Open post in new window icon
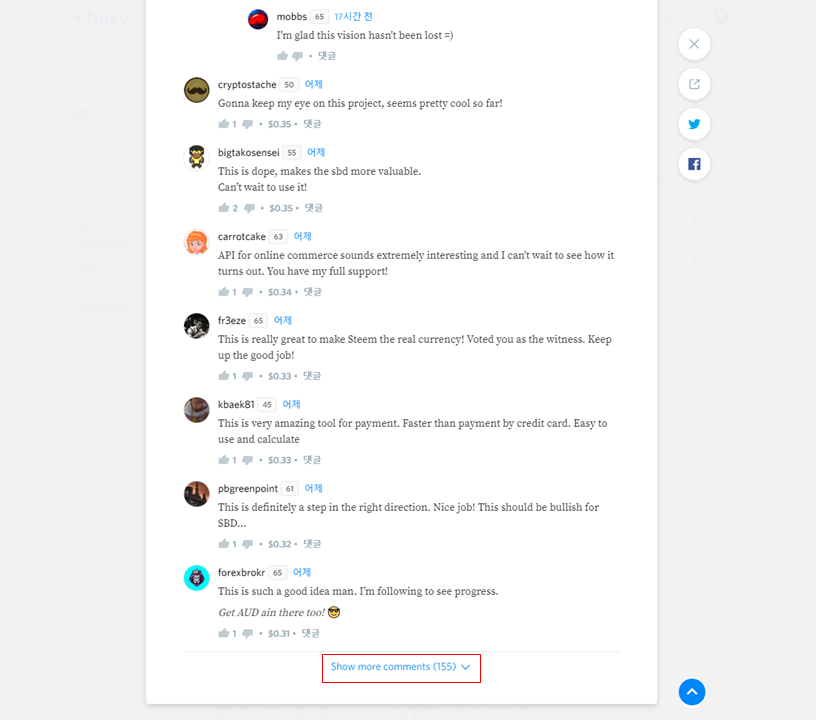The width and height of the screenshot is (816, 720). coord(694,84)
